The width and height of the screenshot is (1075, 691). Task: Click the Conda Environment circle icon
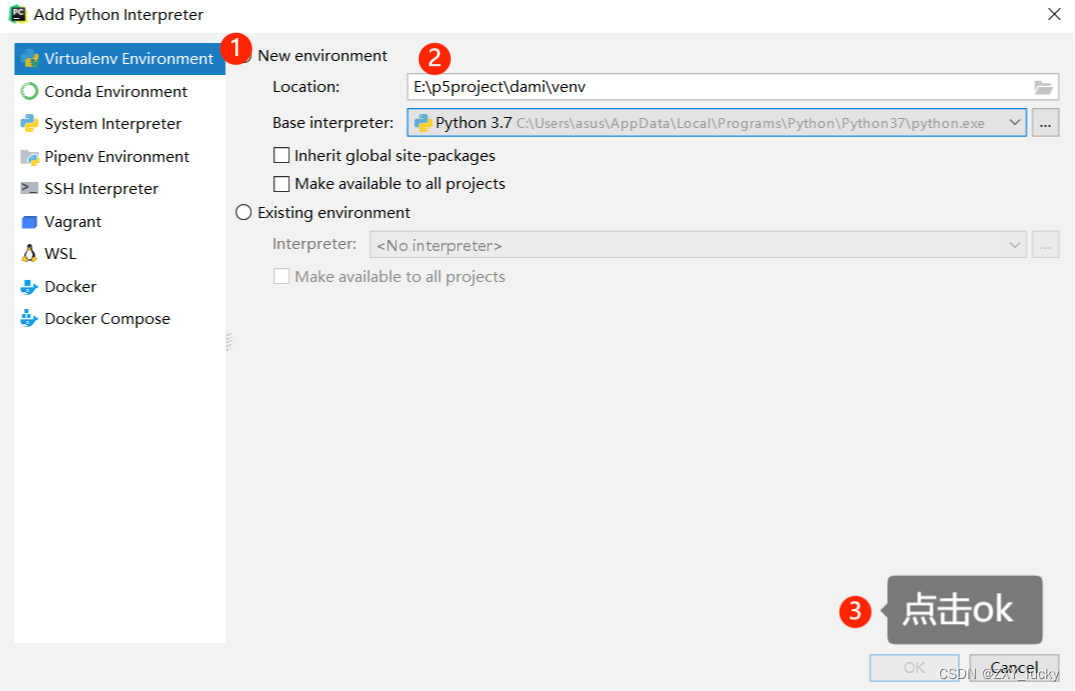29,91
